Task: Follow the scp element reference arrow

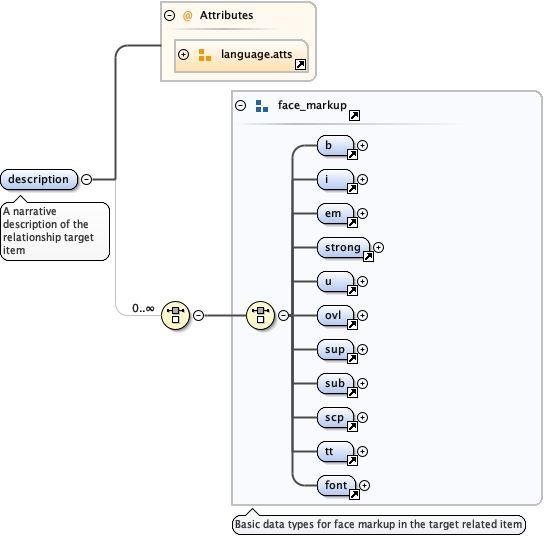Action: click(352, 427)
